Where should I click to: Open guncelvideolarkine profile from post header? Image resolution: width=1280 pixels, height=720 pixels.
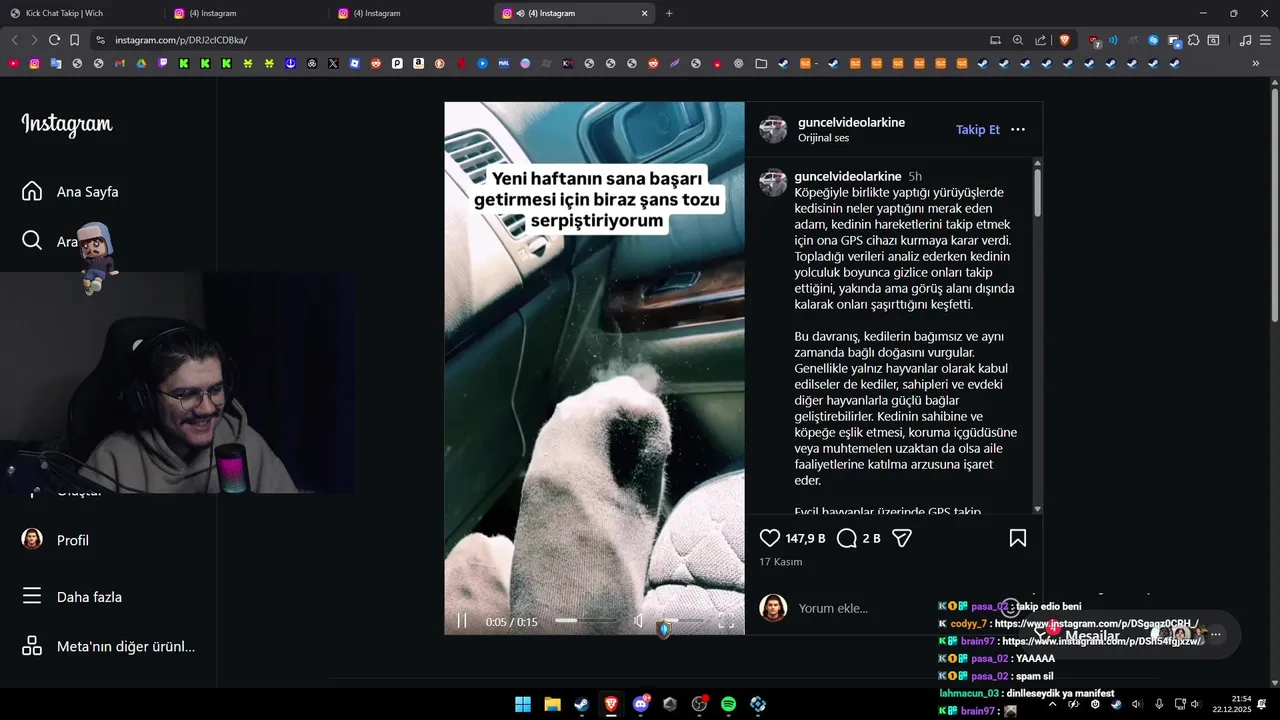click(851, 122)
